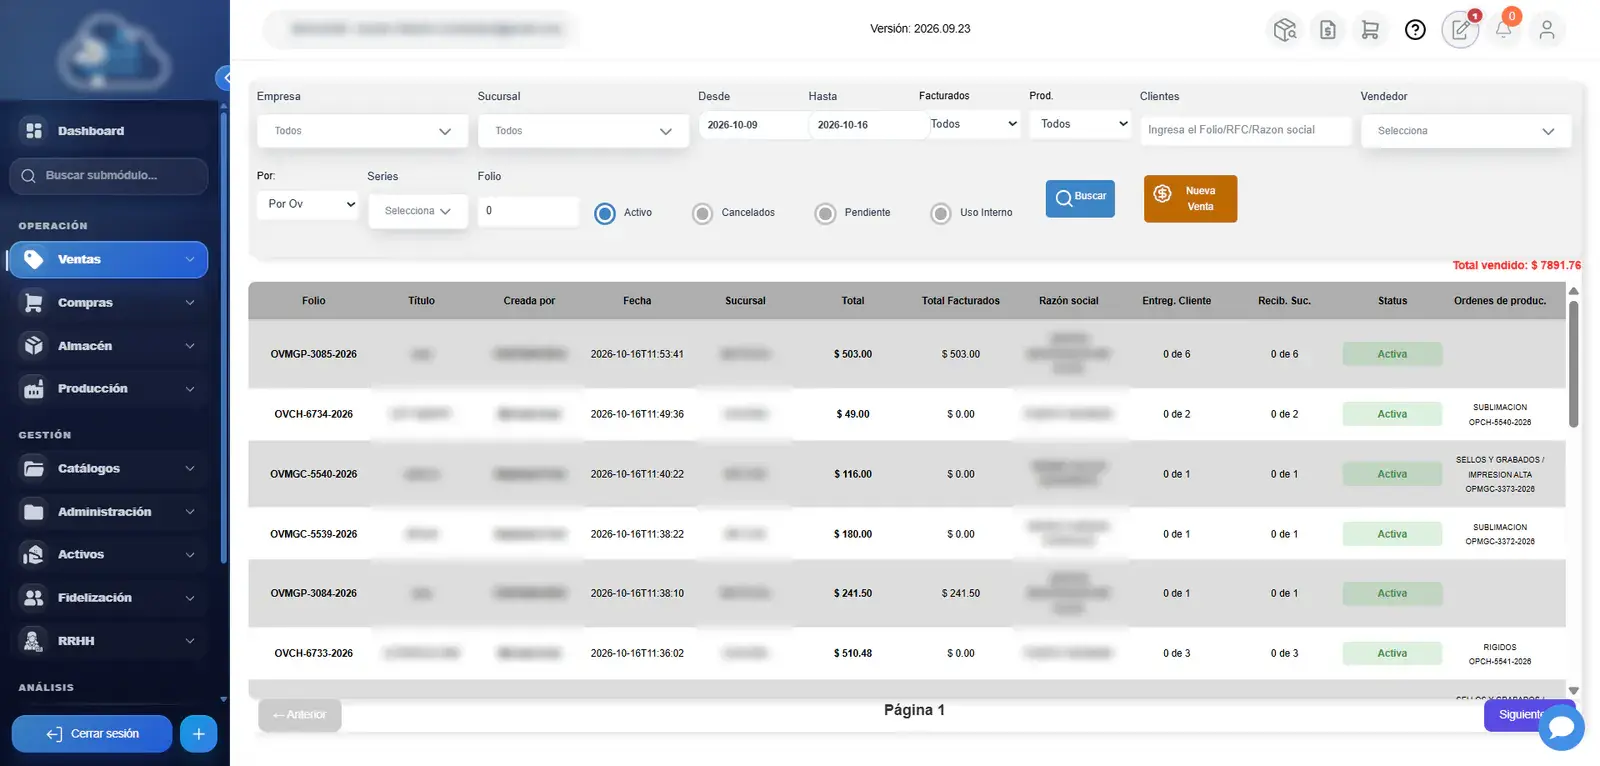Image resolution: width=1600 pixels, height=766 pixels.
Task: Open the invoice document icon
Action: [x=1328, y=30]
